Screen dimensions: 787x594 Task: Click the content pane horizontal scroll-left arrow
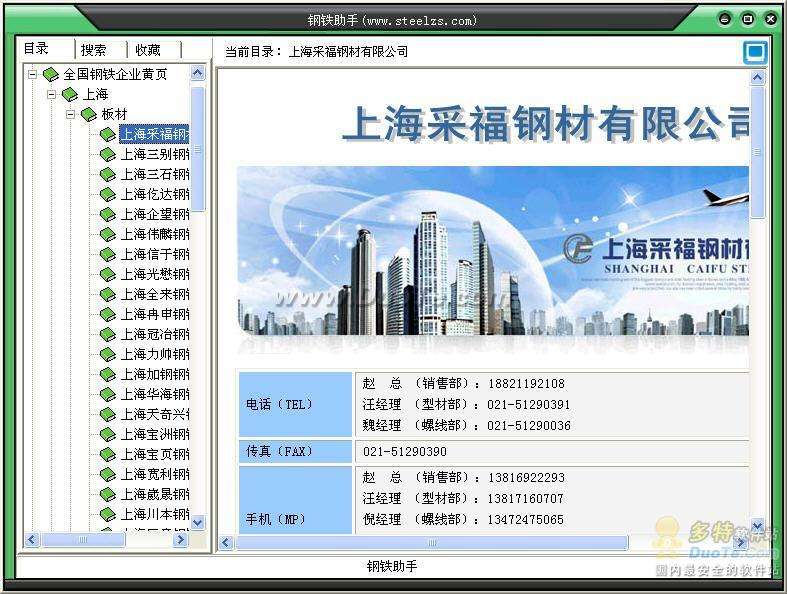click(x=226, y=543)
